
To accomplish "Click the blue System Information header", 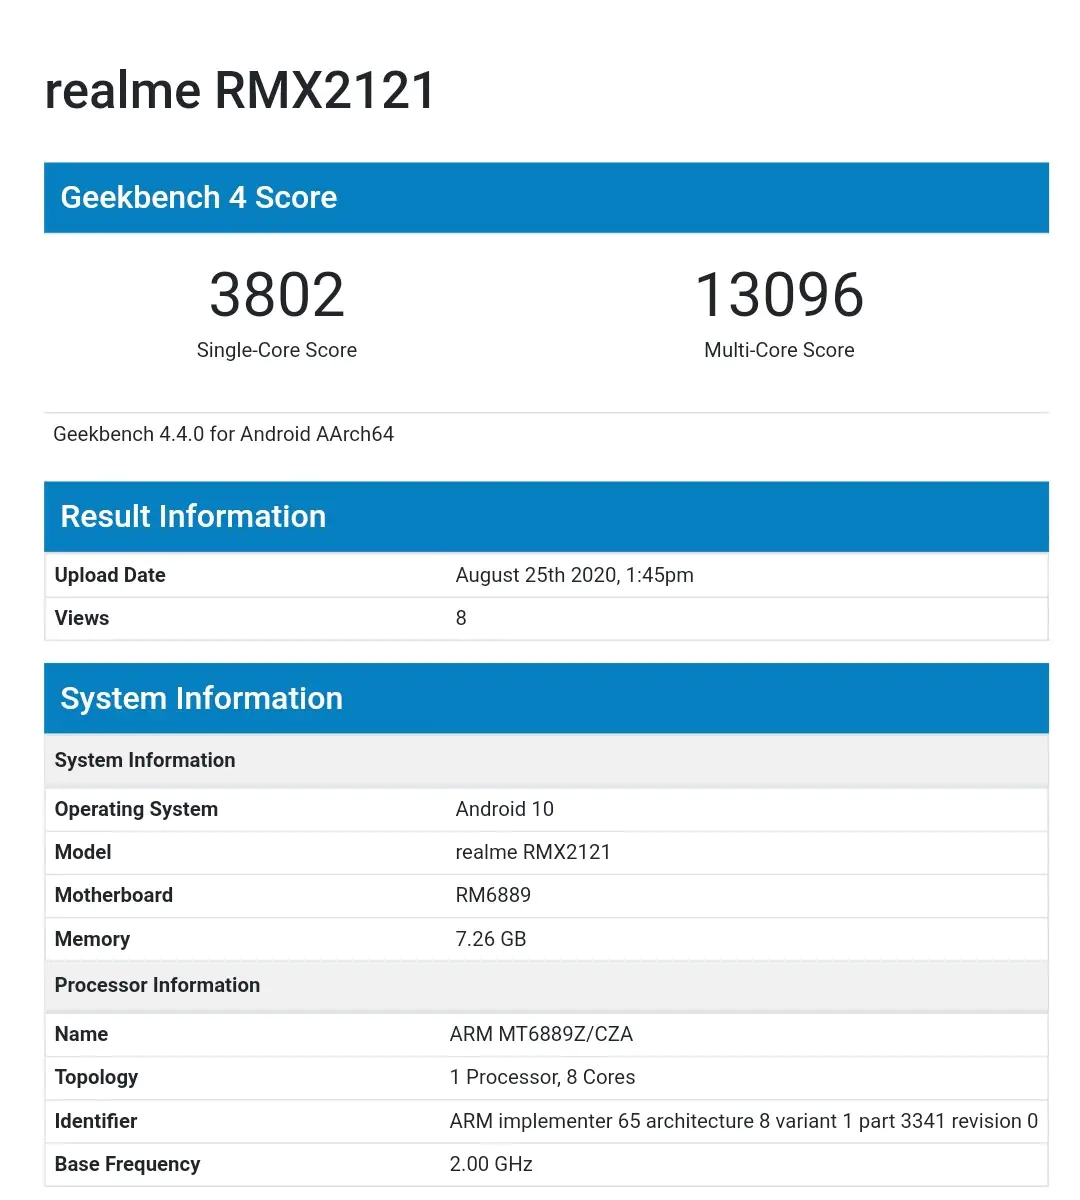I will [546, 699].
